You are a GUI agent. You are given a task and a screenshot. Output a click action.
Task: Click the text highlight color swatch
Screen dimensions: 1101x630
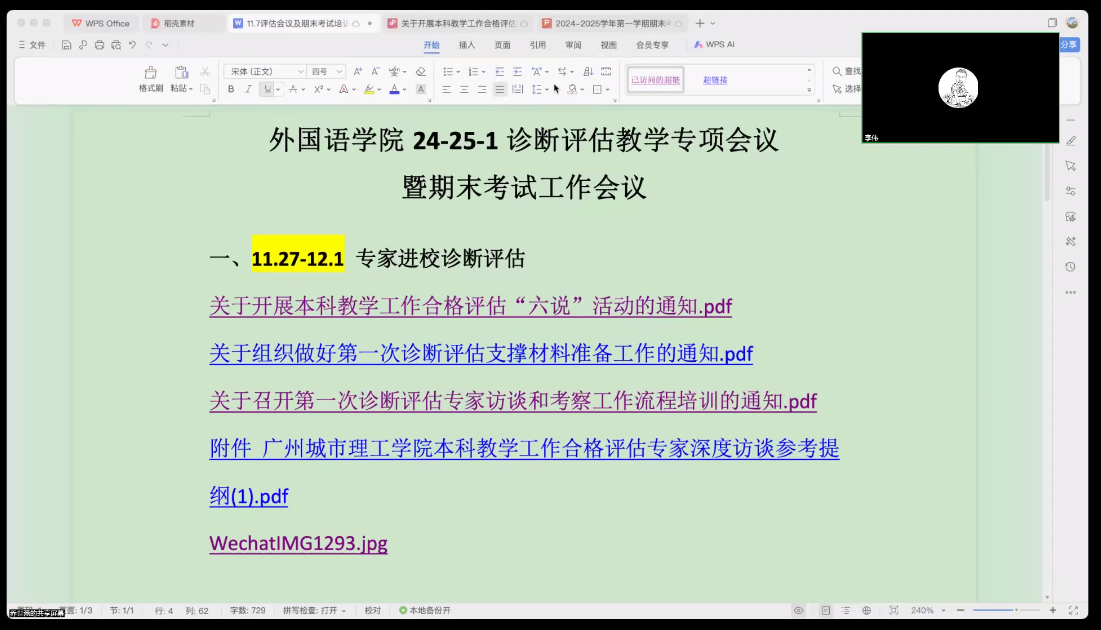coord(369,89)
